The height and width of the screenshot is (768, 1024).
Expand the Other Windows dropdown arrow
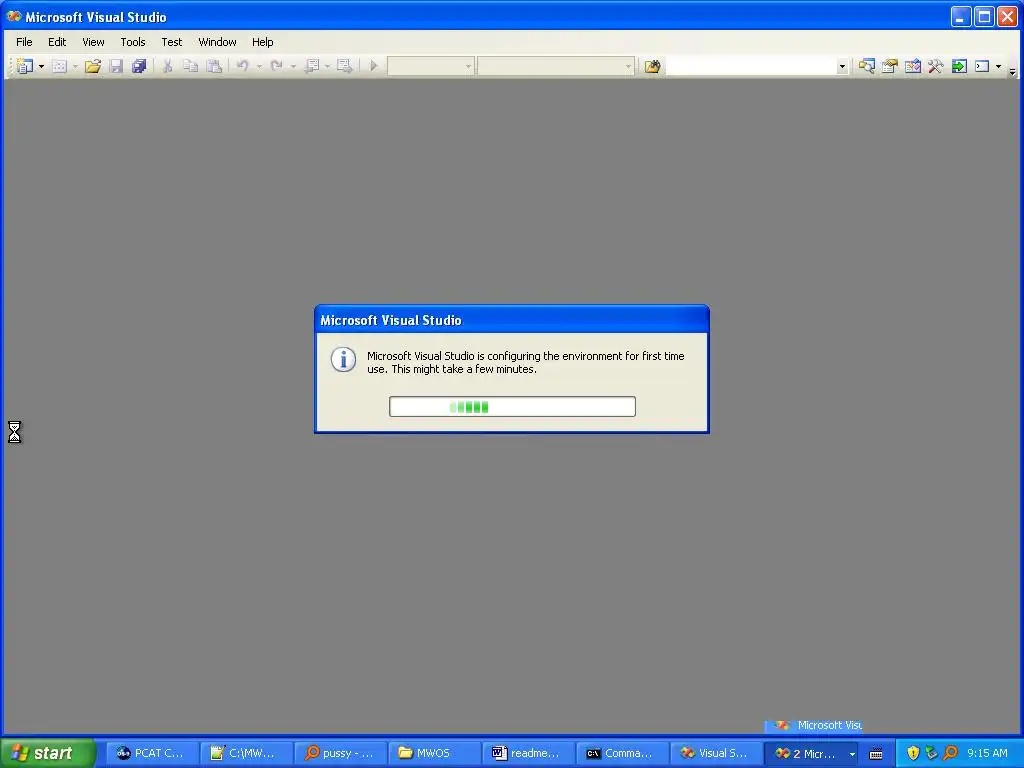pos(999,66)
